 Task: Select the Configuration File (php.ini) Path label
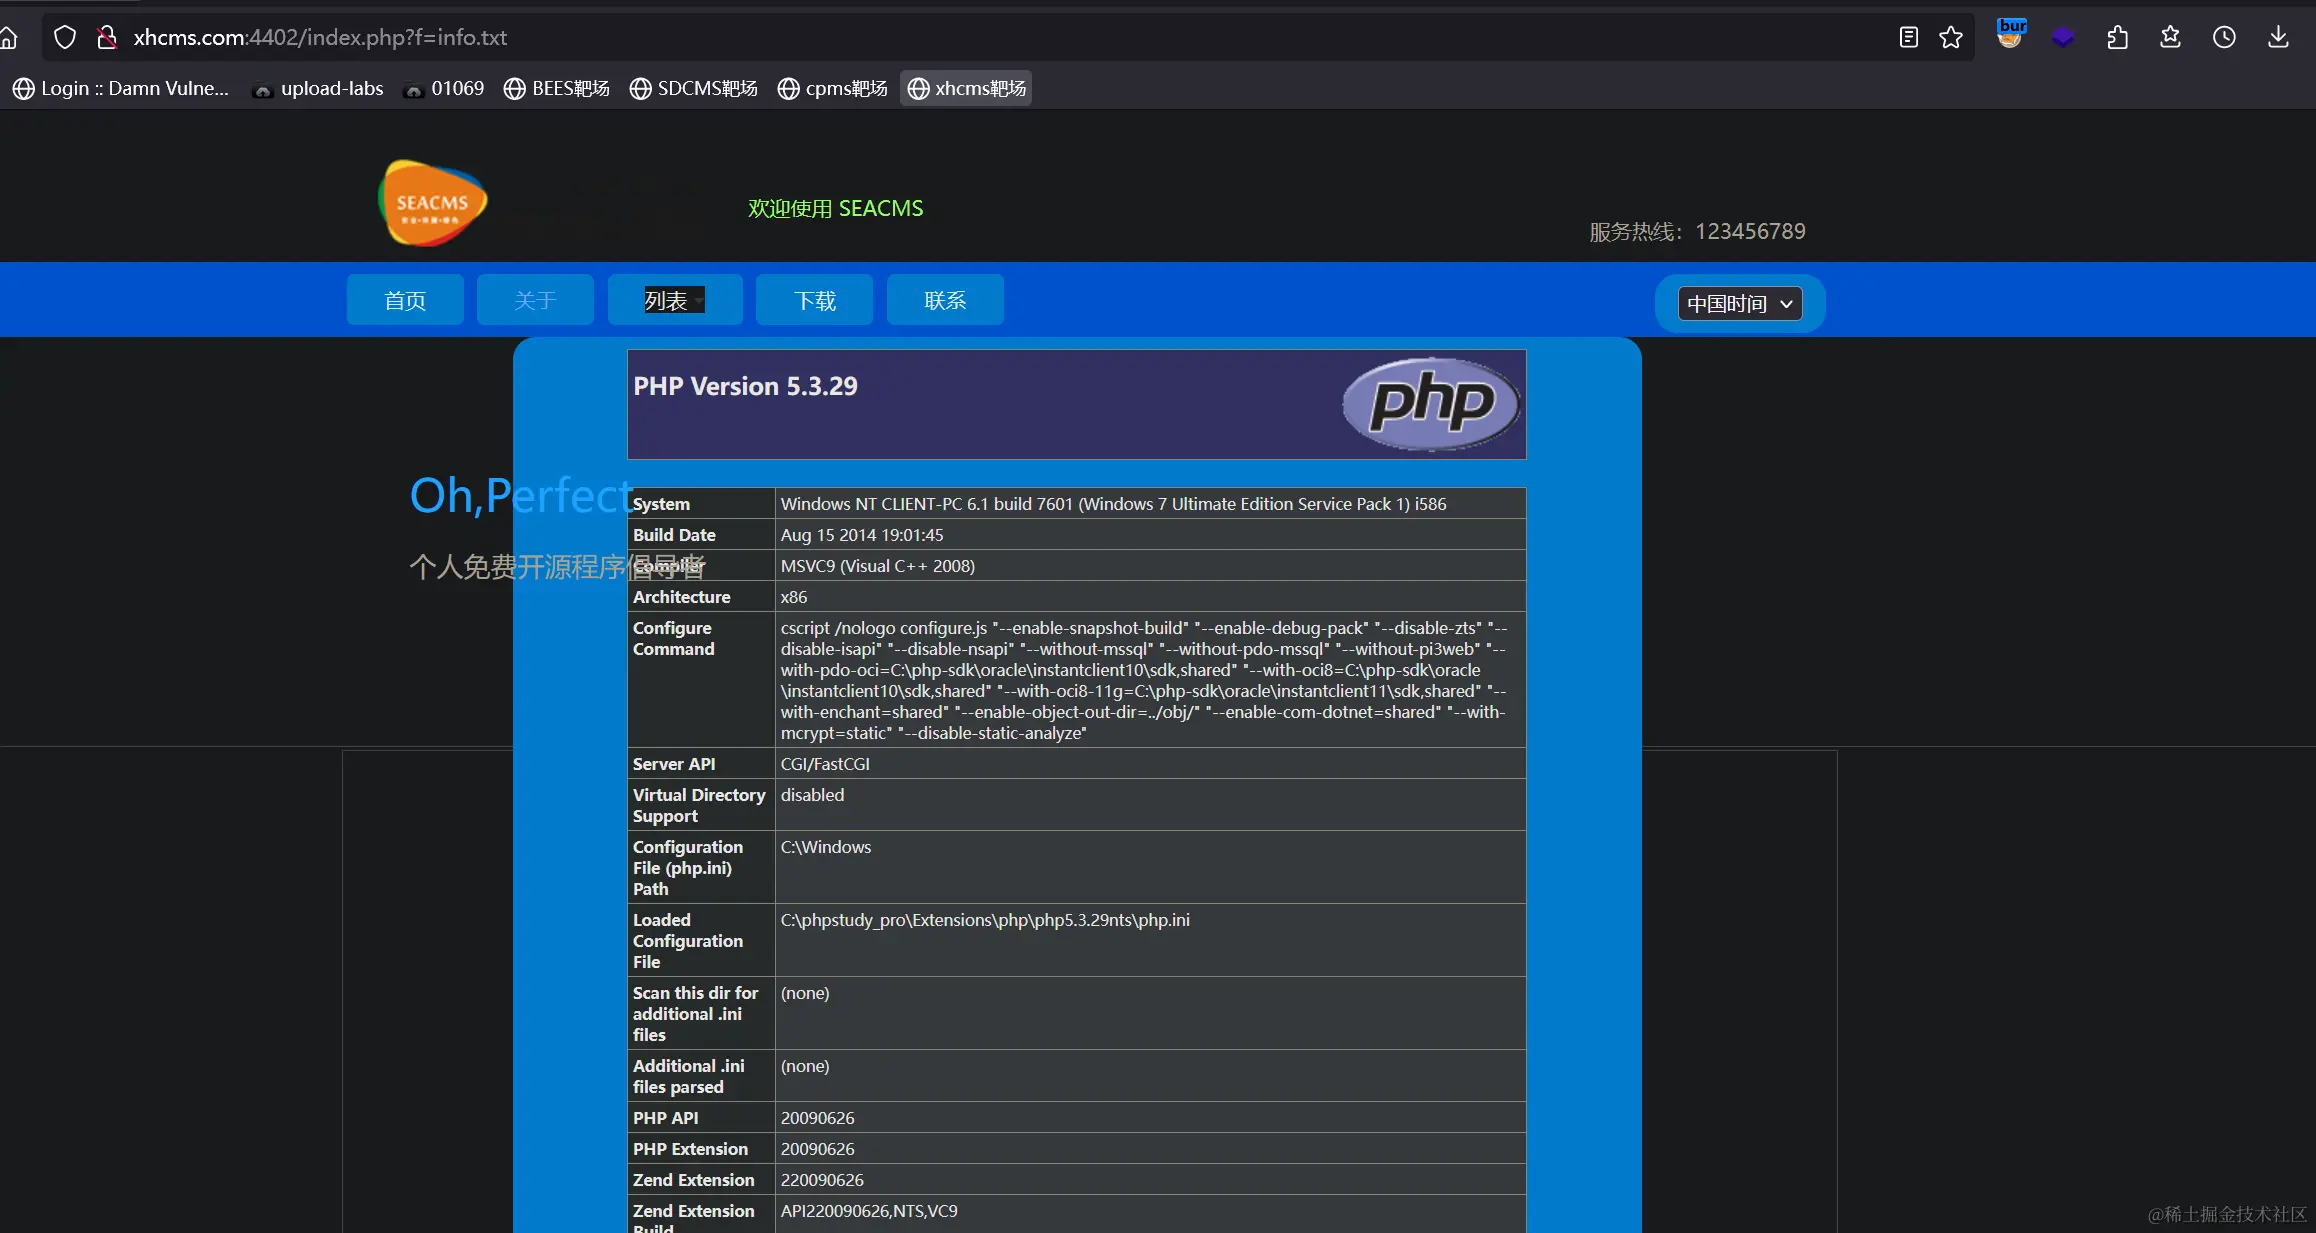(x=688, y=868)
